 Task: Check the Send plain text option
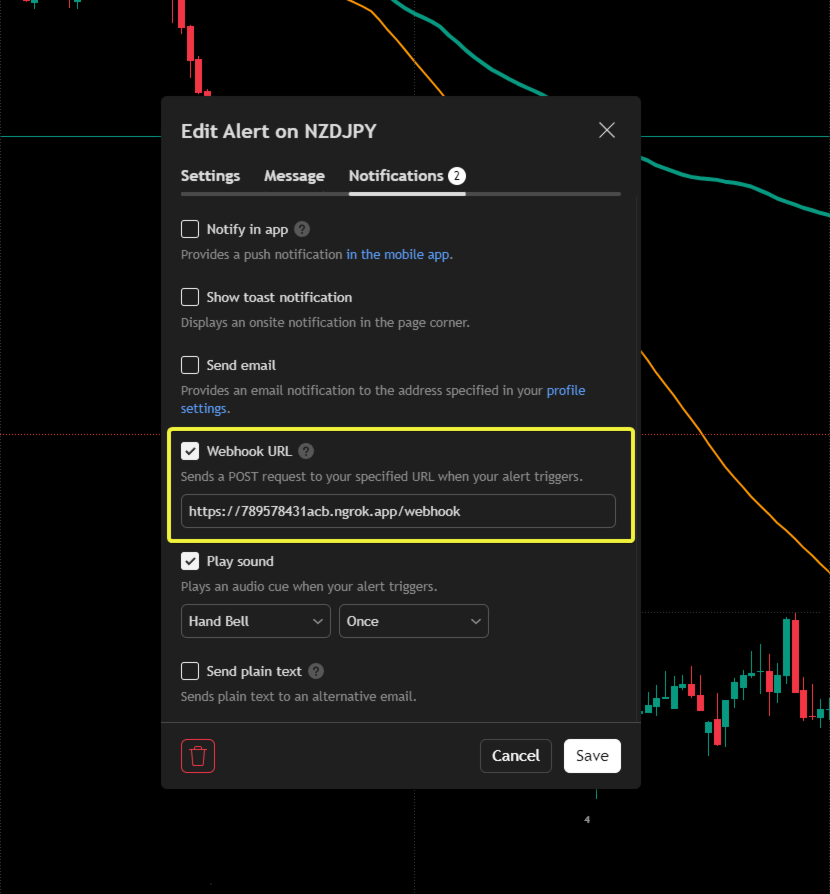[190, 671]
